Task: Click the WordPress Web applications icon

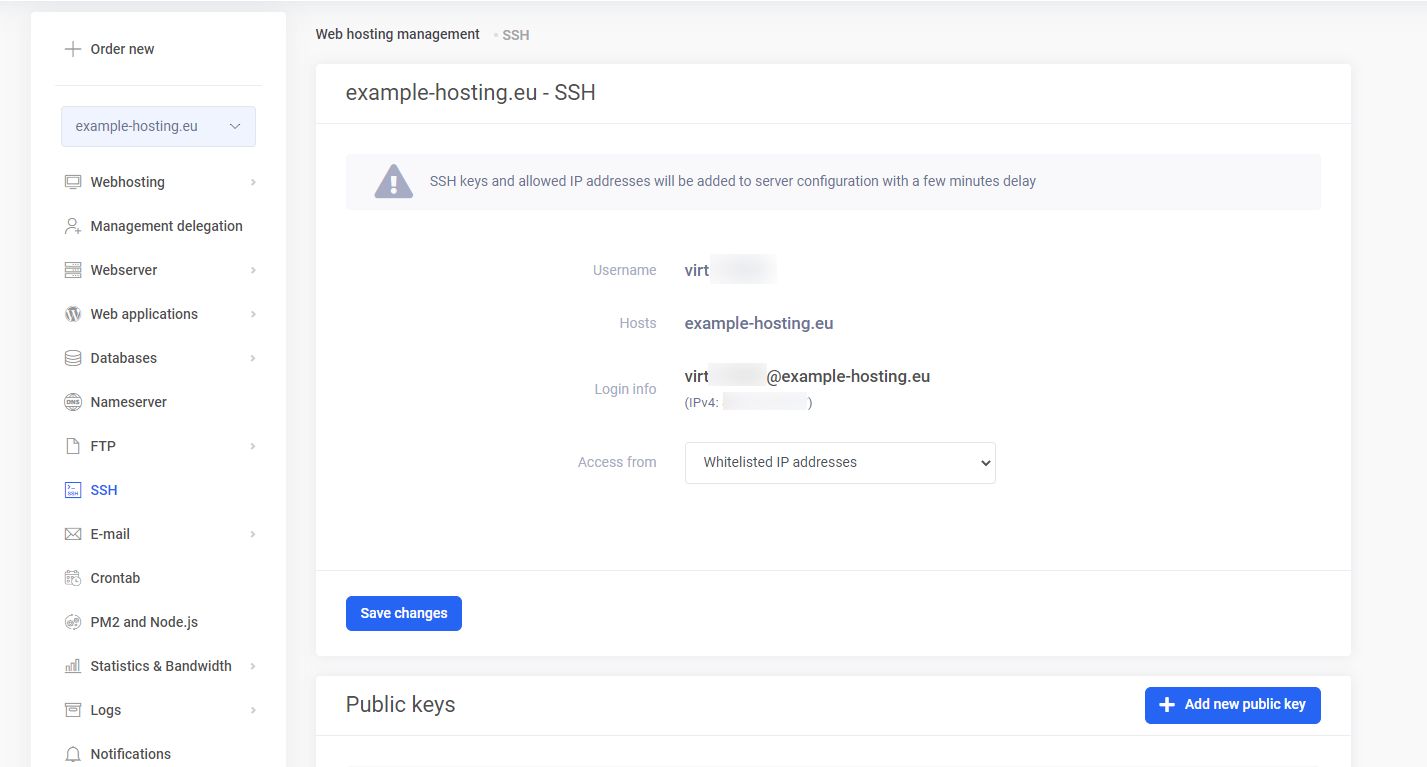Action: point(73,314)
